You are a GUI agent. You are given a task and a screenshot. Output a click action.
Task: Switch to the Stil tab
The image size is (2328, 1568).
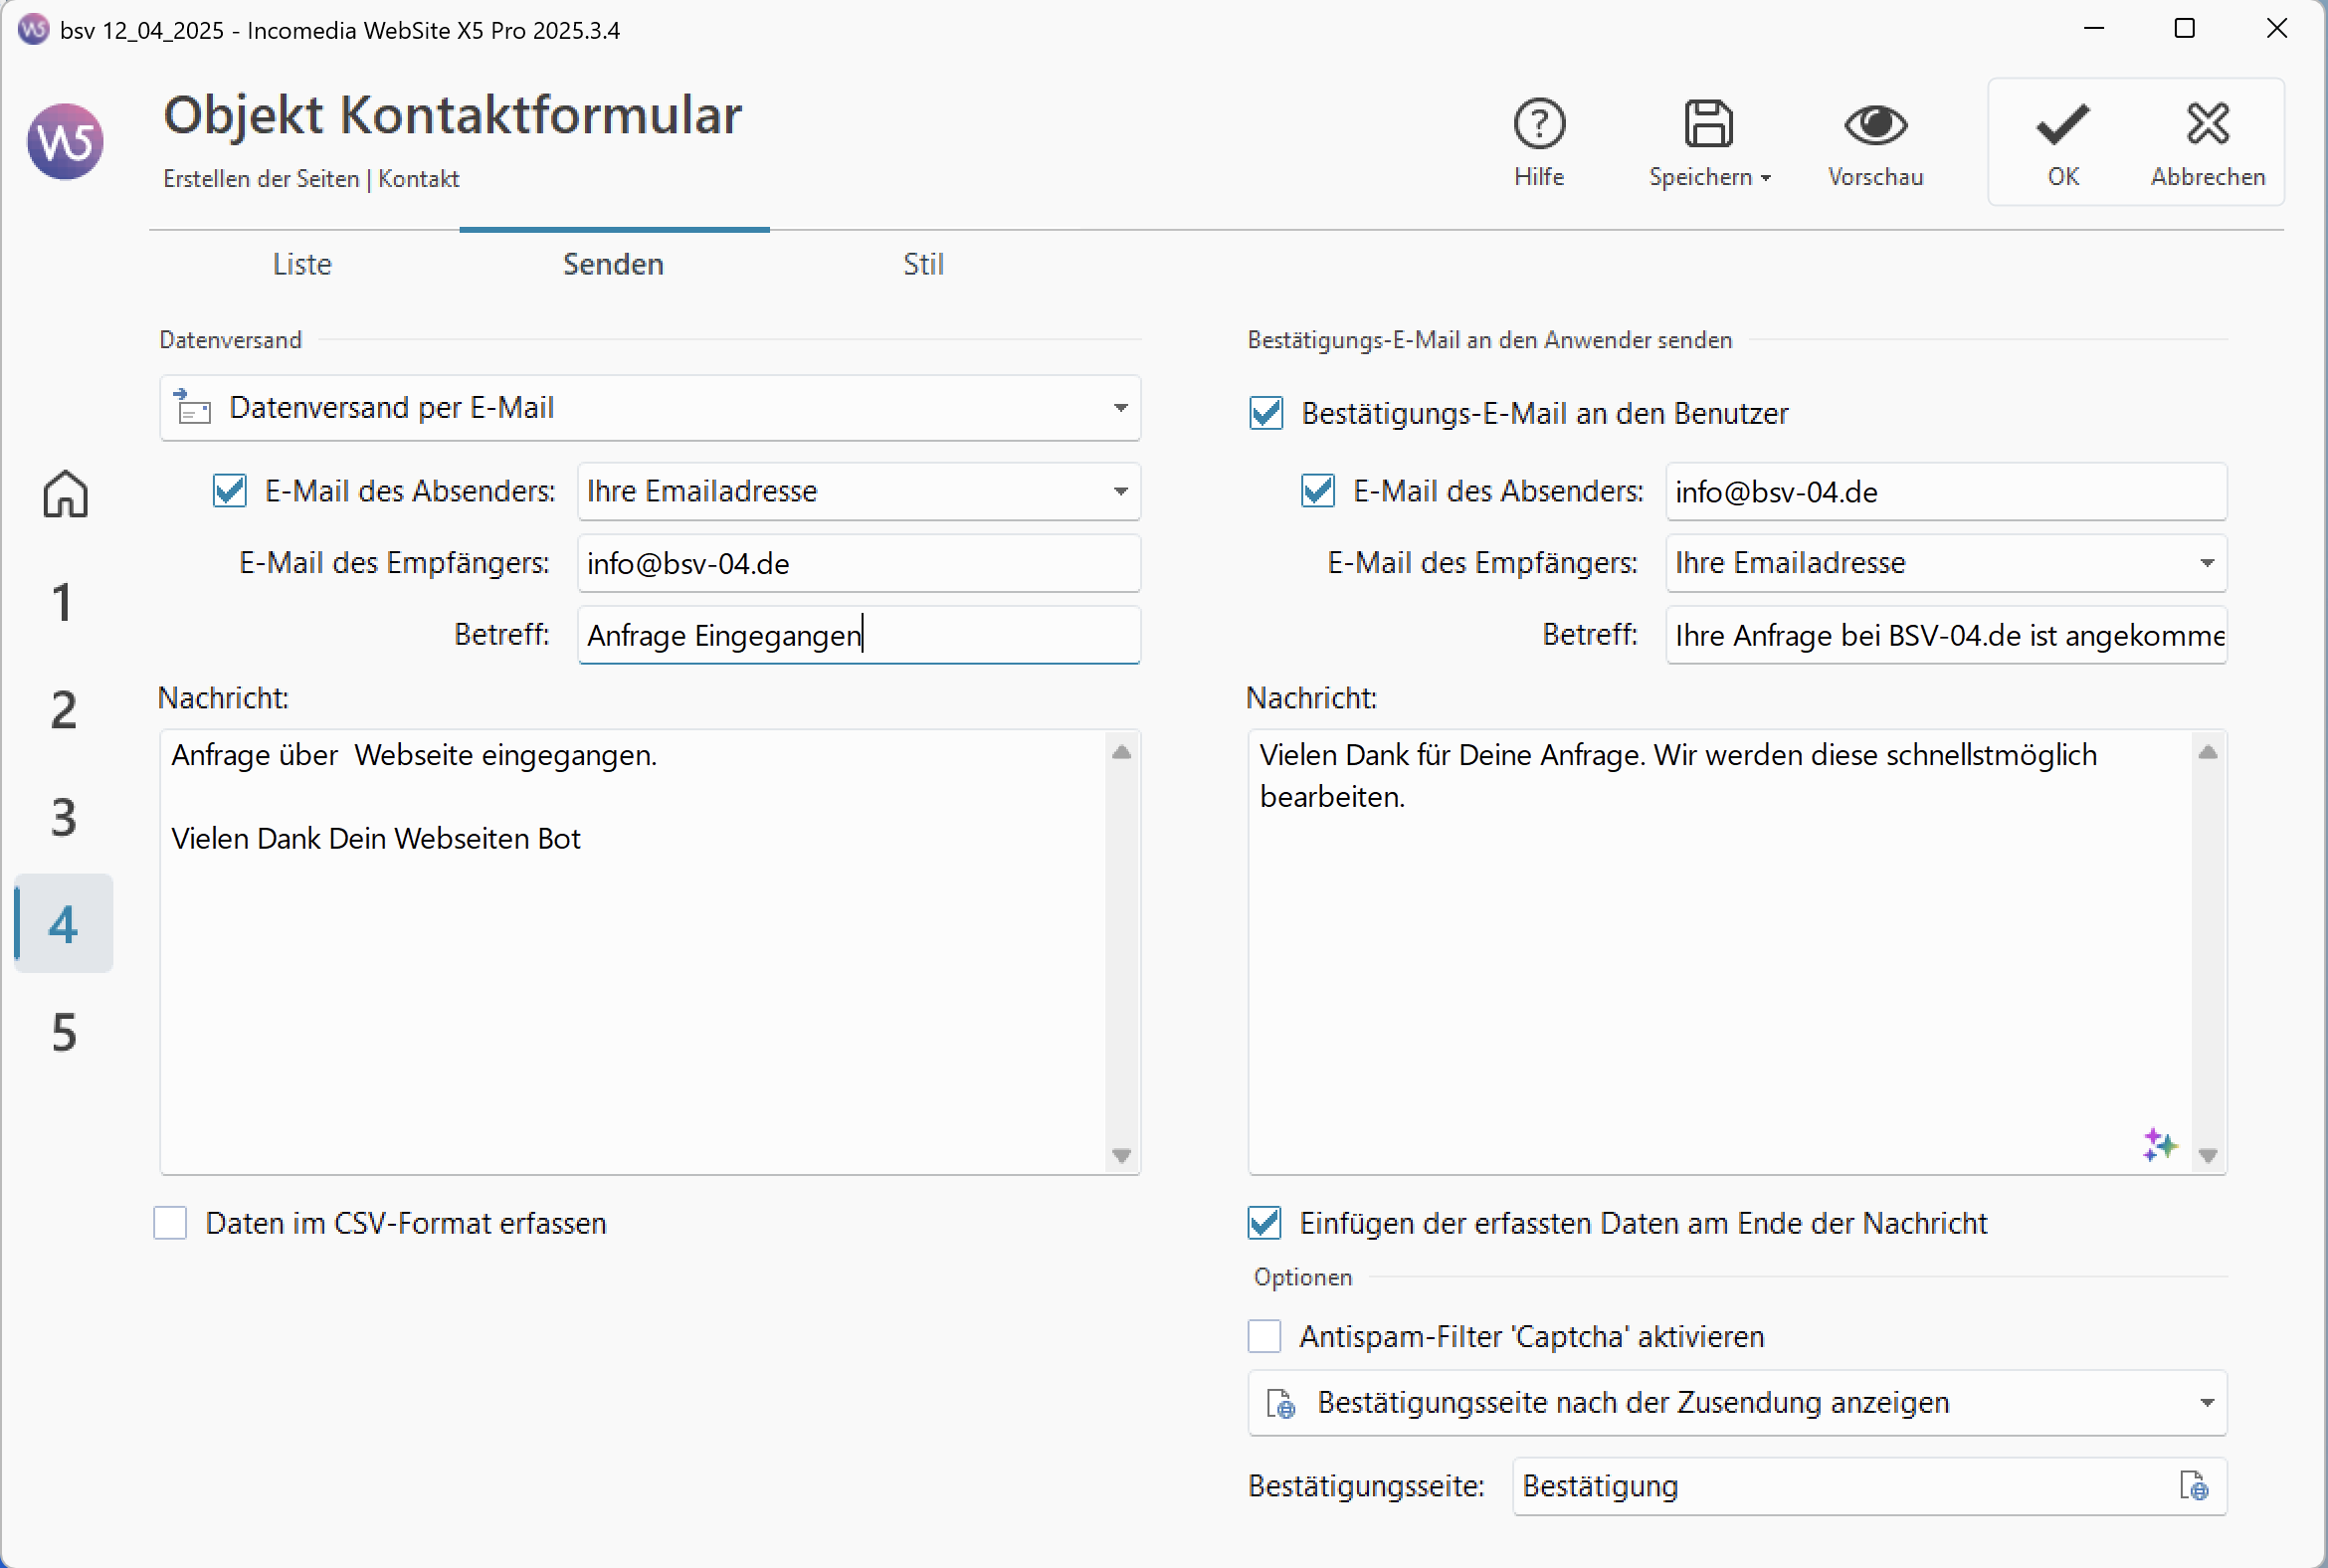point(922,264)
